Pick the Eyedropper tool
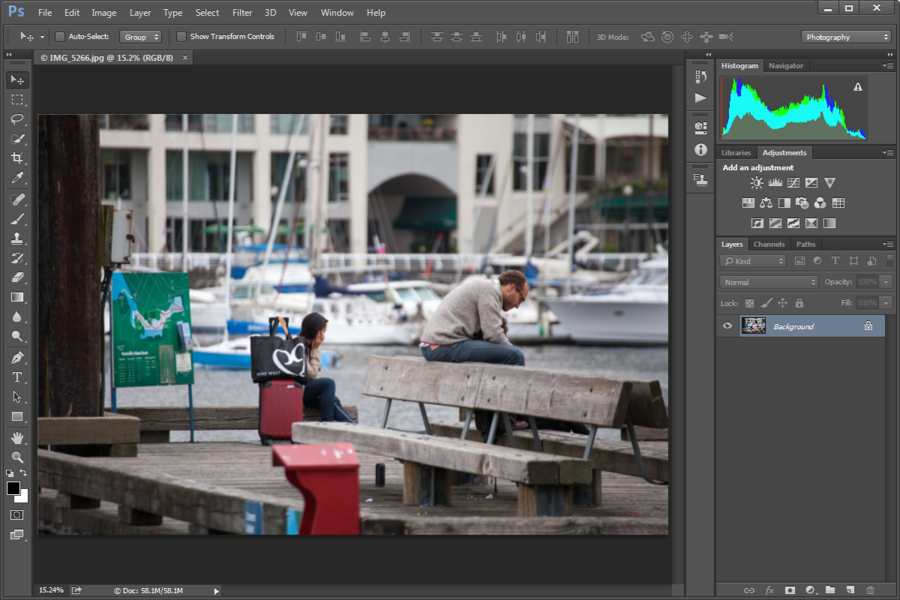 pyautogui.click(x=17, y=179)
